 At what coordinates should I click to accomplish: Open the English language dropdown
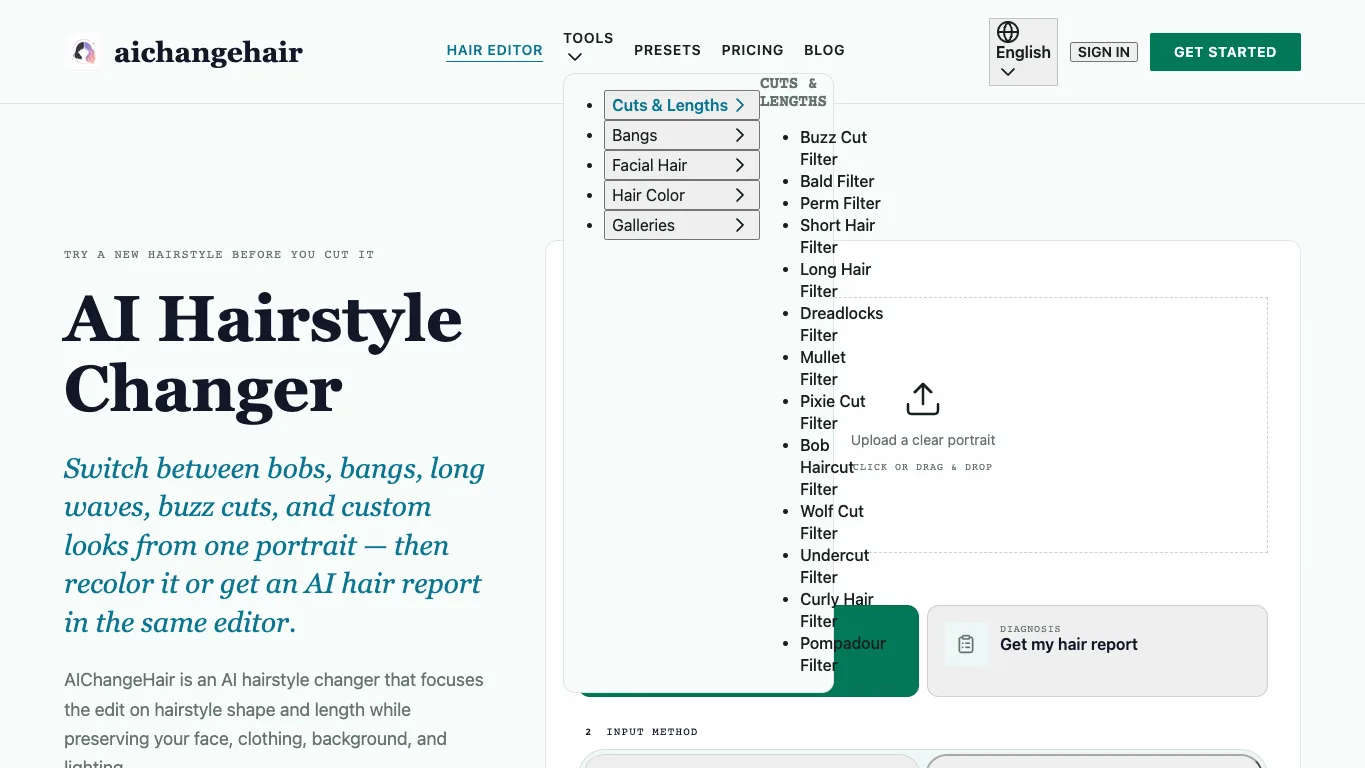coord(1023,52)
